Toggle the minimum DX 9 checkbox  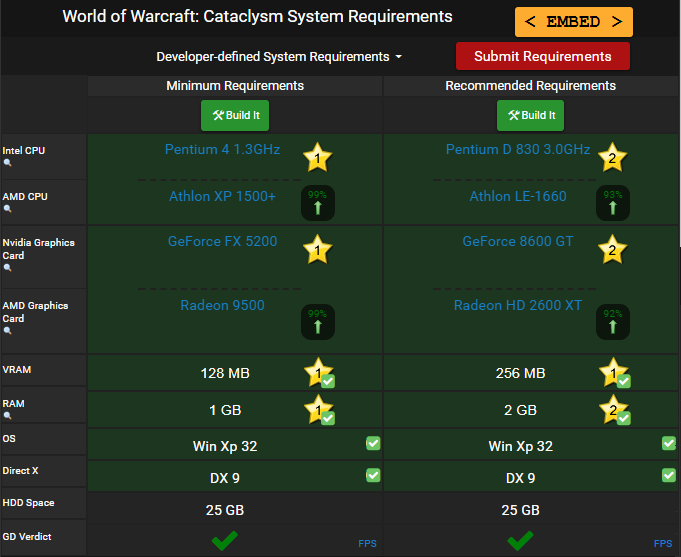tap(373, 475)
